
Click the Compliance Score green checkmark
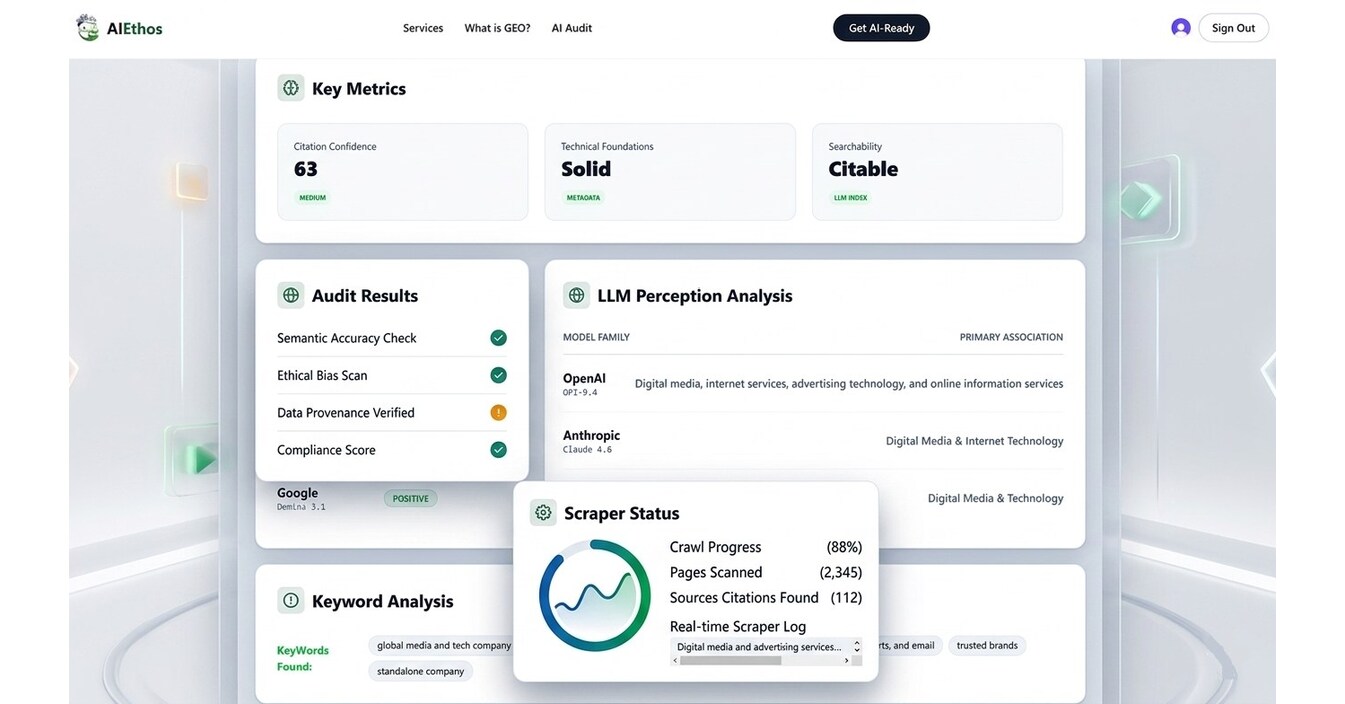(x=498, y=450)
